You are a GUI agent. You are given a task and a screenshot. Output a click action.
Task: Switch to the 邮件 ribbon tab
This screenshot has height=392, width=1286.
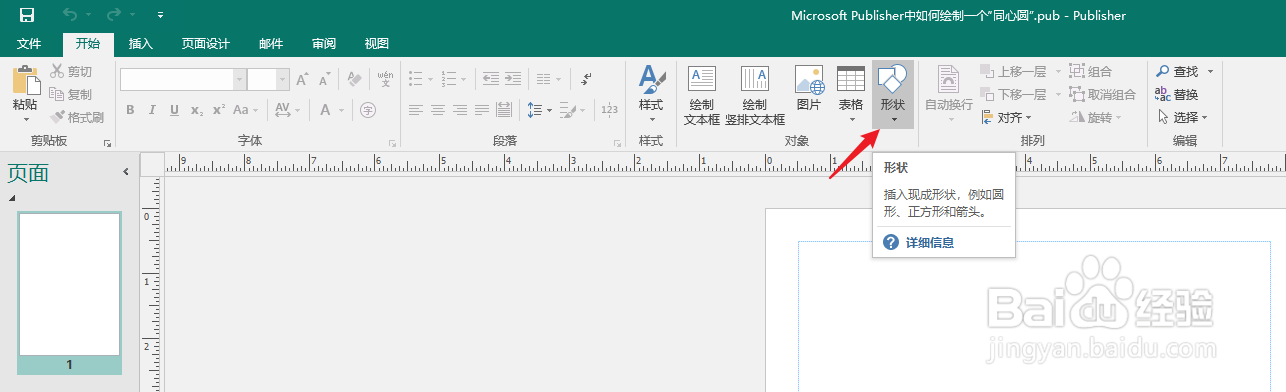pos(270,44)
